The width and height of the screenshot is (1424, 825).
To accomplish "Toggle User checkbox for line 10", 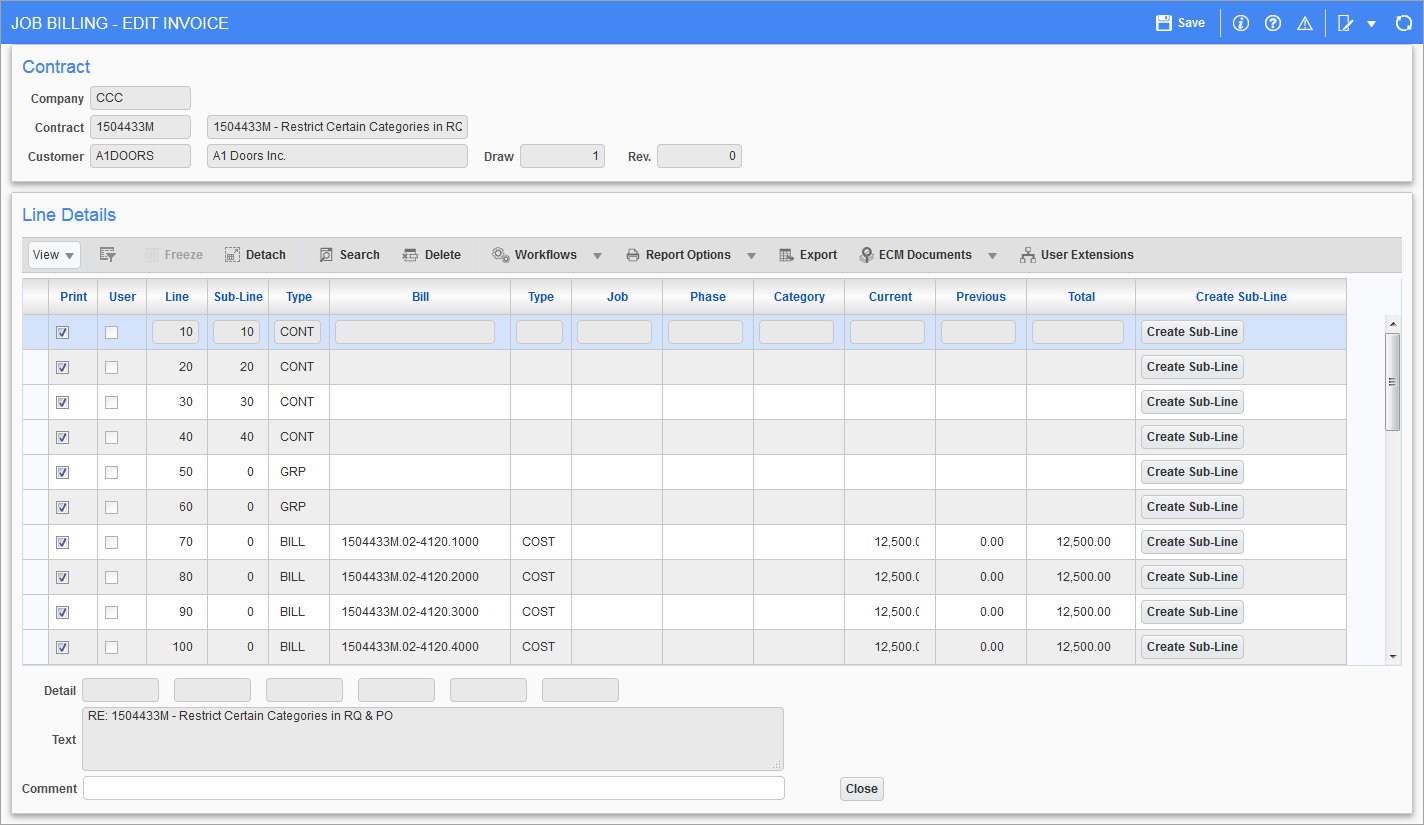I will pos(111,332).
